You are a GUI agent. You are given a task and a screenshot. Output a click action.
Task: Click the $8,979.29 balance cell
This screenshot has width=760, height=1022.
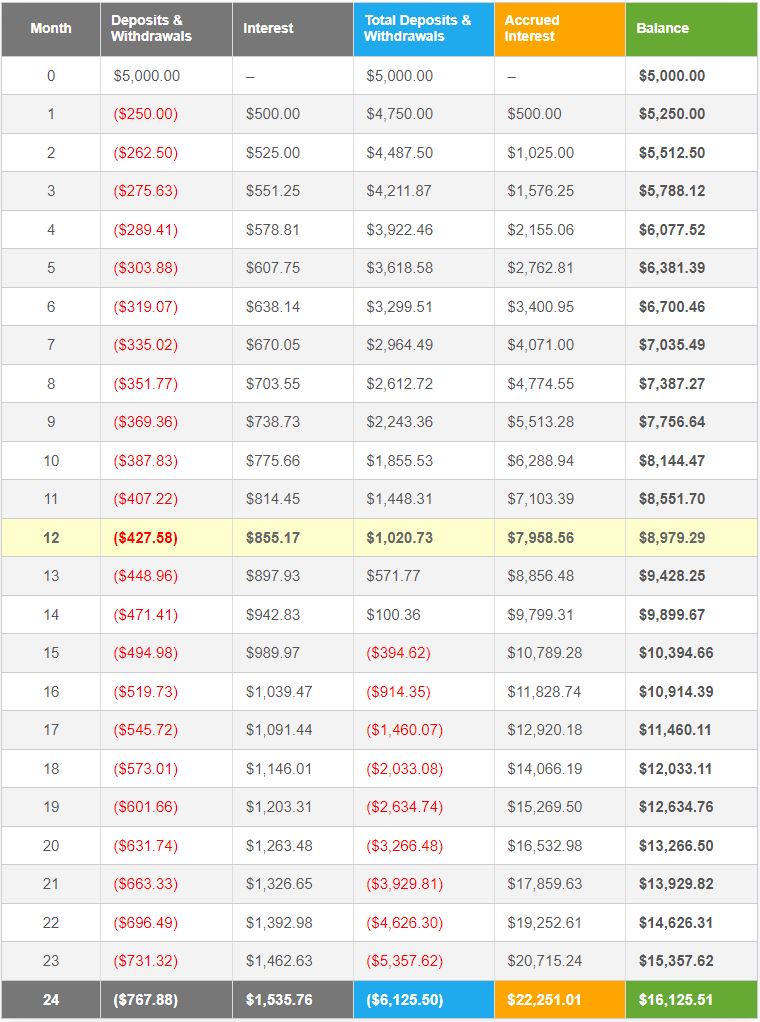(x=672, y=537)
